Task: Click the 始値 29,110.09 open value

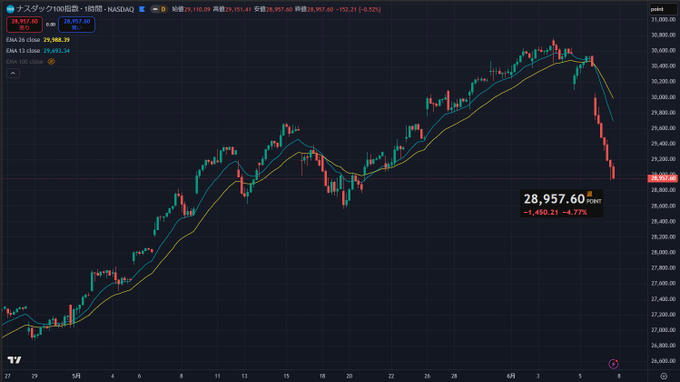Action: (191, 9)
